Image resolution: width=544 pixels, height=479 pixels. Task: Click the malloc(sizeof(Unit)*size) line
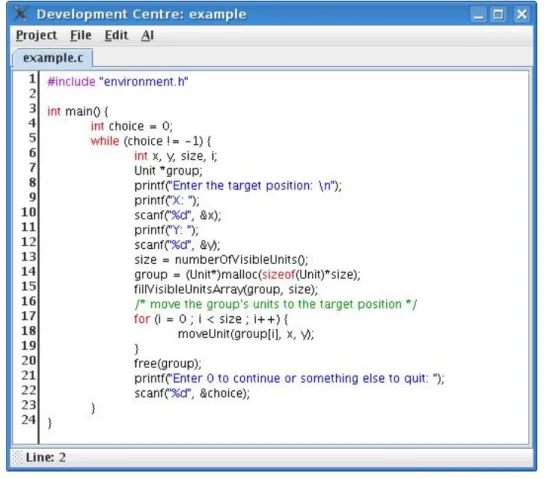click(247, 275)
